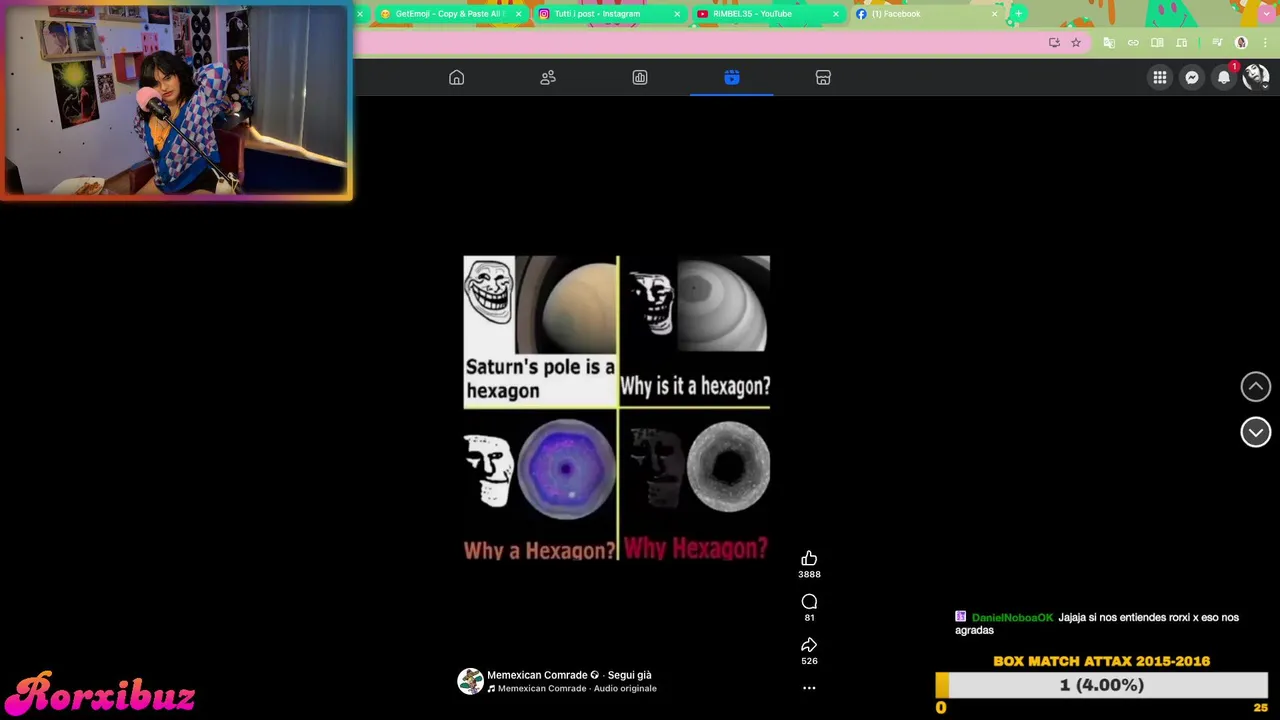Close the Facebook tab

coord(994,14)
